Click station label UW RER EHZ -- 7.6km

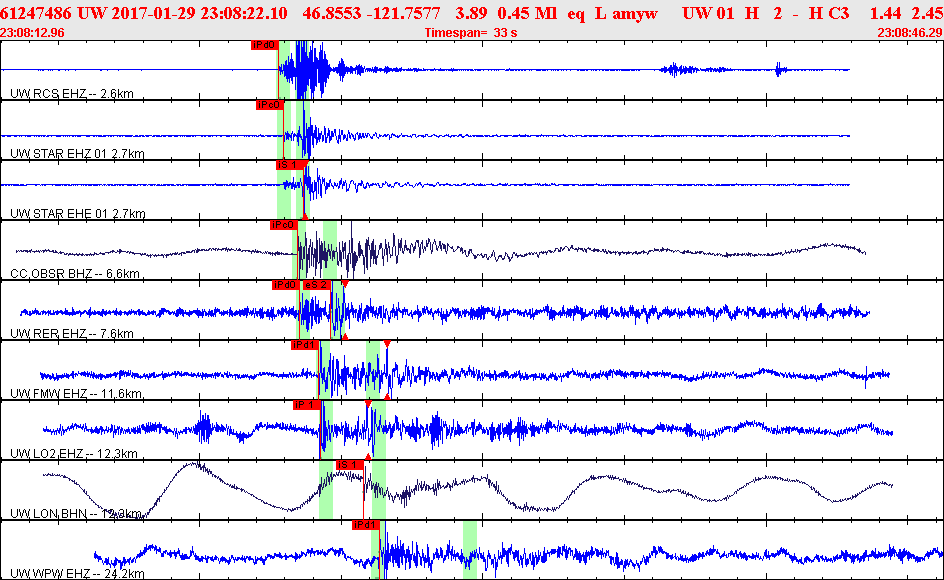[72, 333]
